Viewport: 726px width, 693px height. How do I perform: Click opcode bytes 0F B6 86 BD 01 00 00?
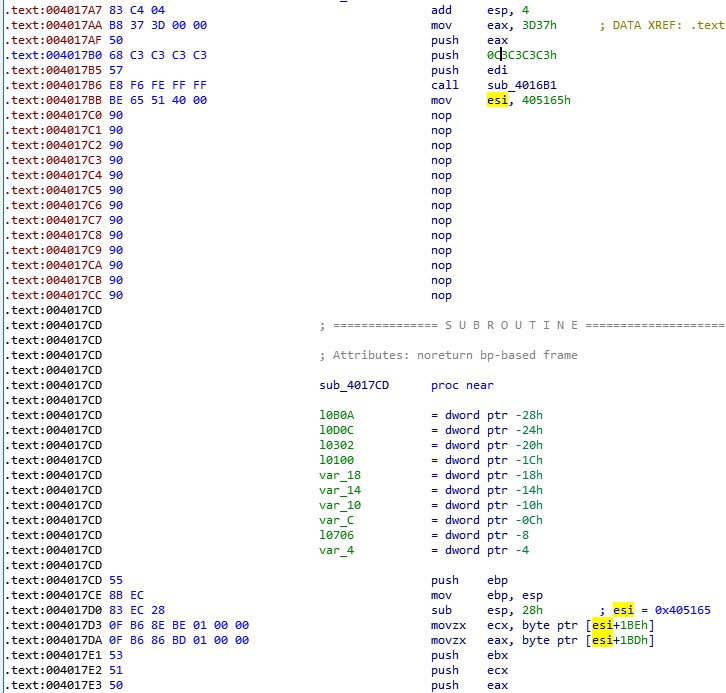(179, 640)
